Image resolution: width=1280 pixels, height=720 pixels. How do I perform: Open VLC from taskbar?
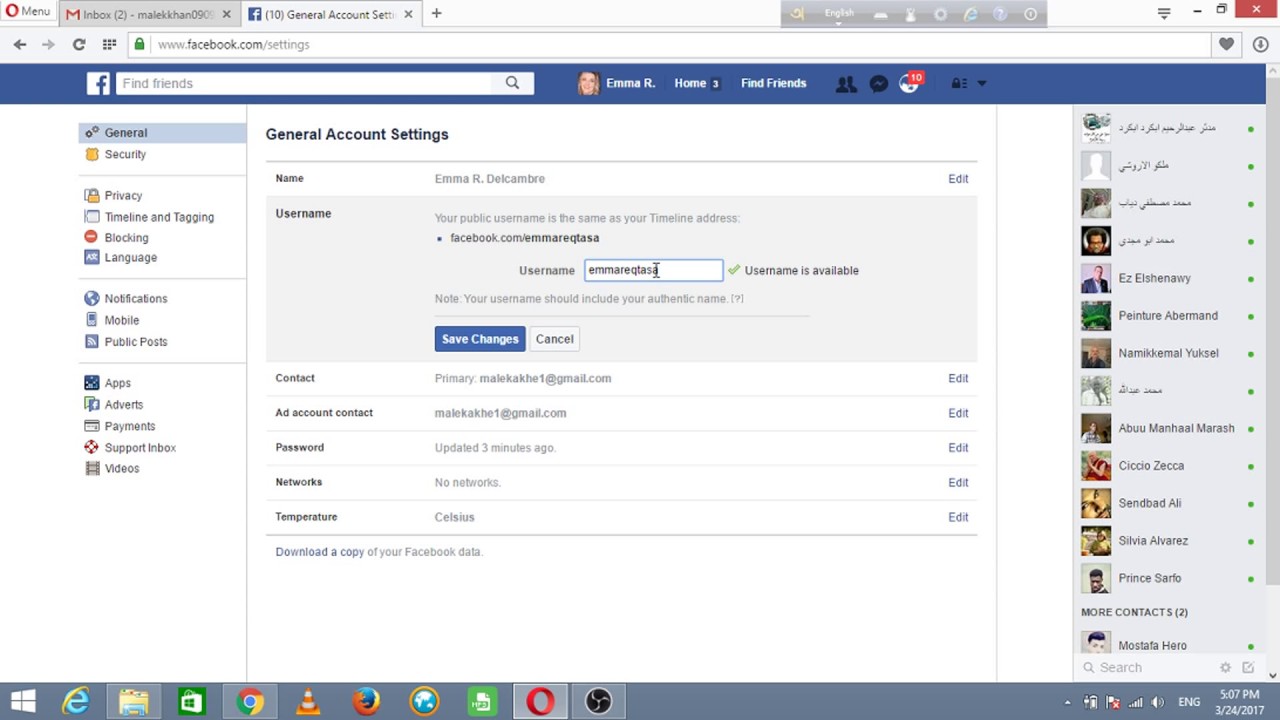click(x=308, y=701)
